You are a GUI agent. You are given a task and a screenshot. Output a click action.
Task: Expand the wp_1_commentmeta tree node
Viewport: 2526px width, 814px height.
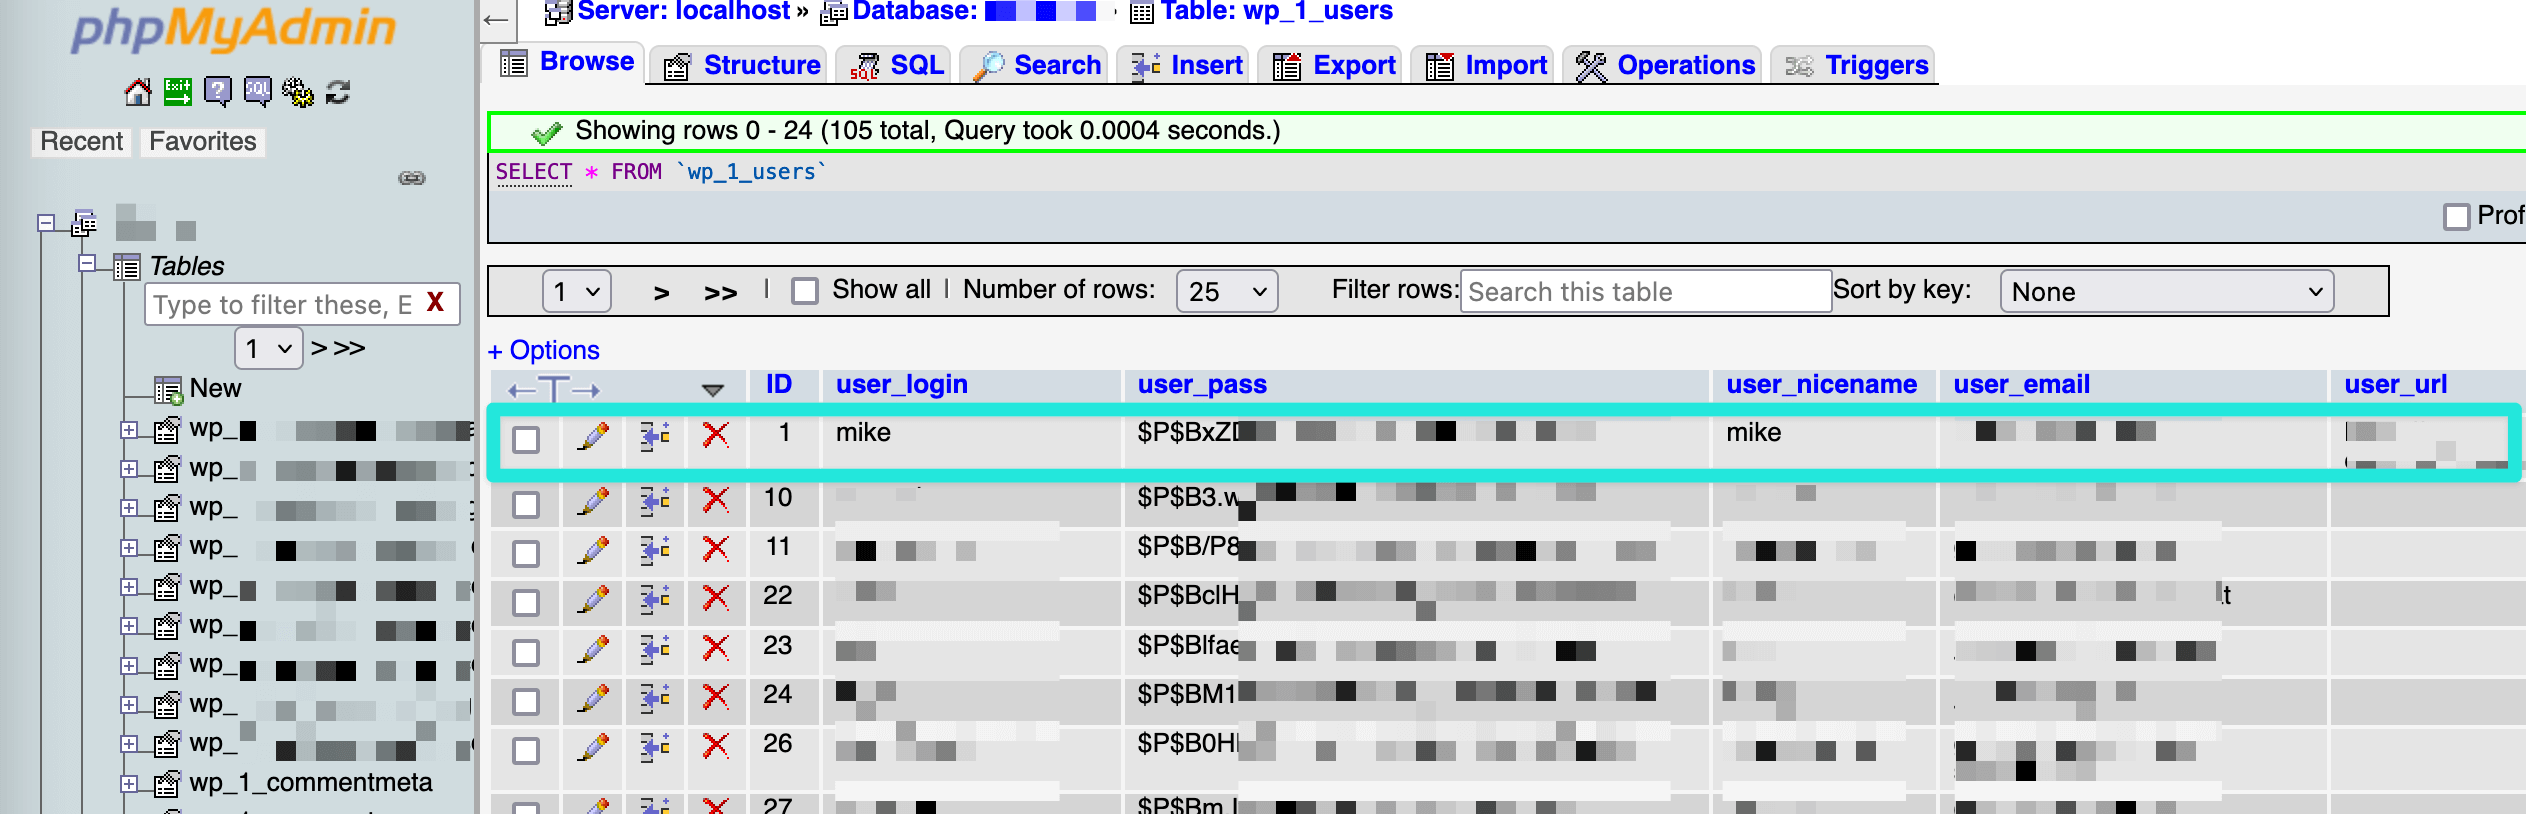pyautogui.click(x=129, y=784)
